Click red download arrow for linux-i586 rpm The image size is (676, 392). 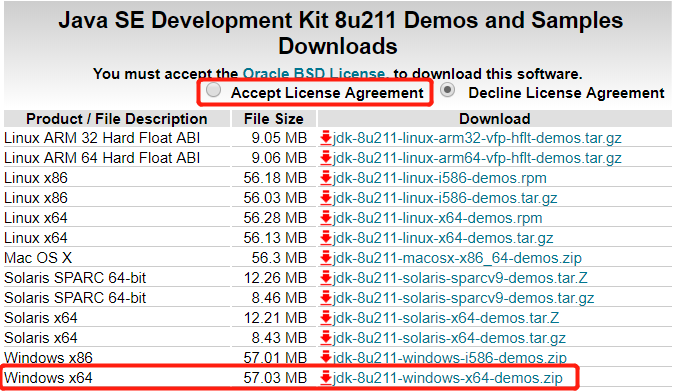[x=326, y=178]
